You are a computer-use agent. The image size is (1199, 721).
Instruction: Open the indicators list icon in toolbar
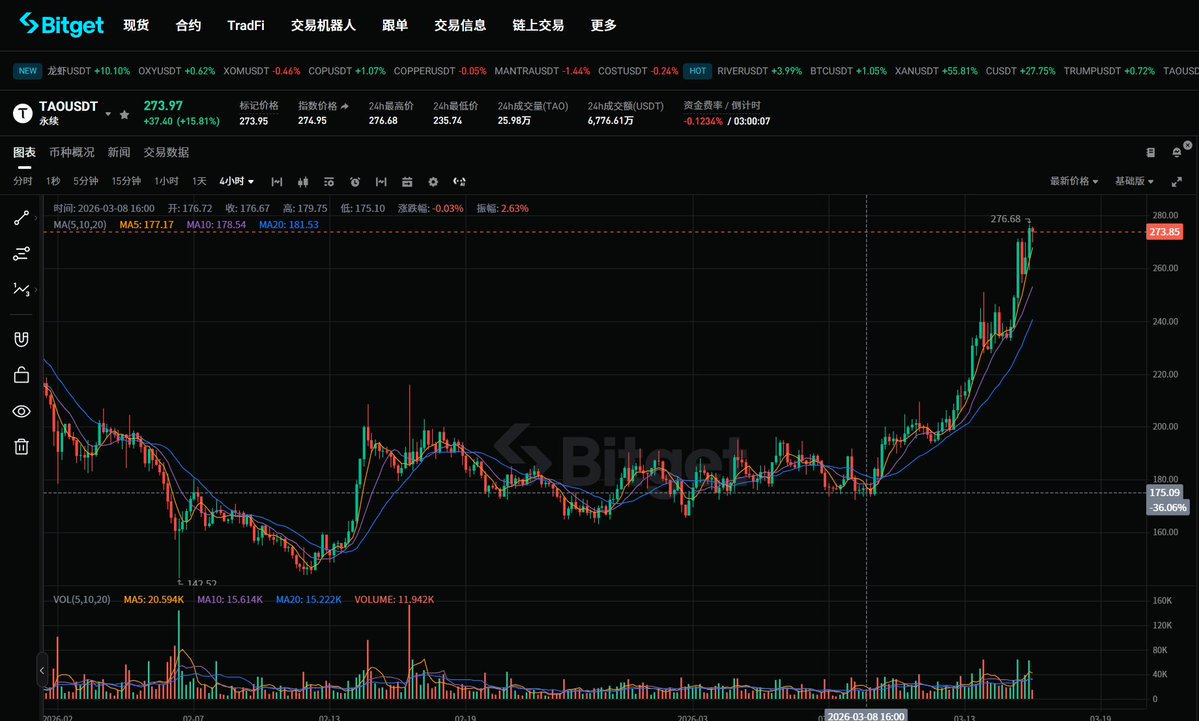pyautogui.click(x=329, y=182)
